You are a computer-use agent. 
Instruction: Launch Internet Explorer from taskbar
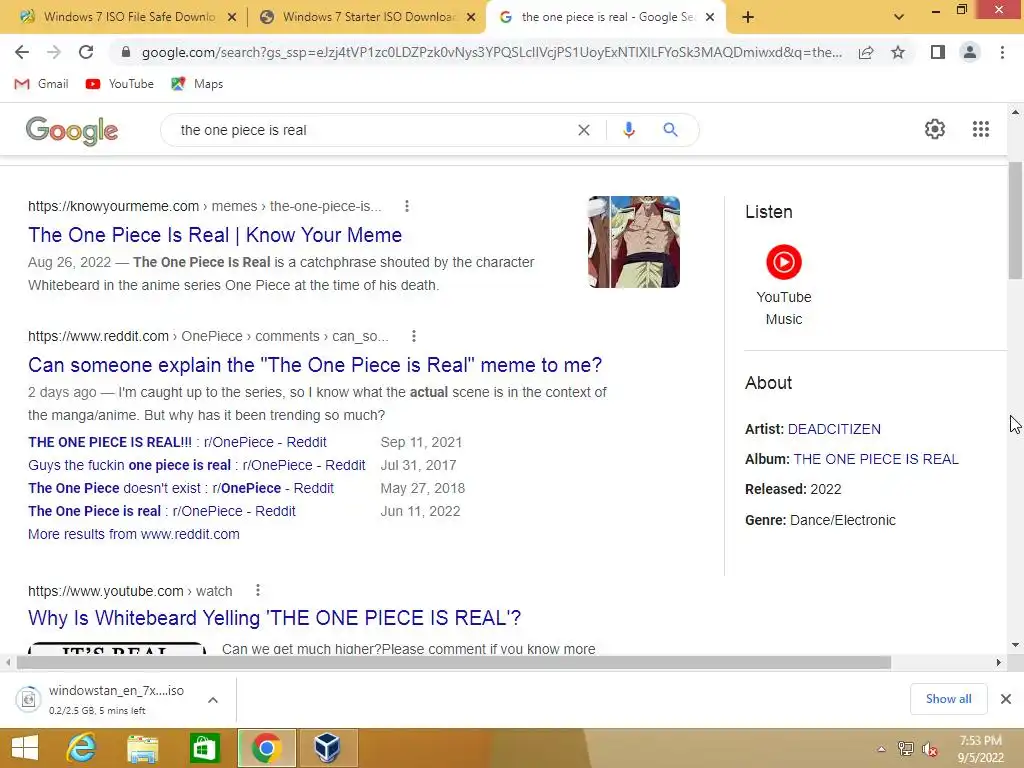point(82,748)
